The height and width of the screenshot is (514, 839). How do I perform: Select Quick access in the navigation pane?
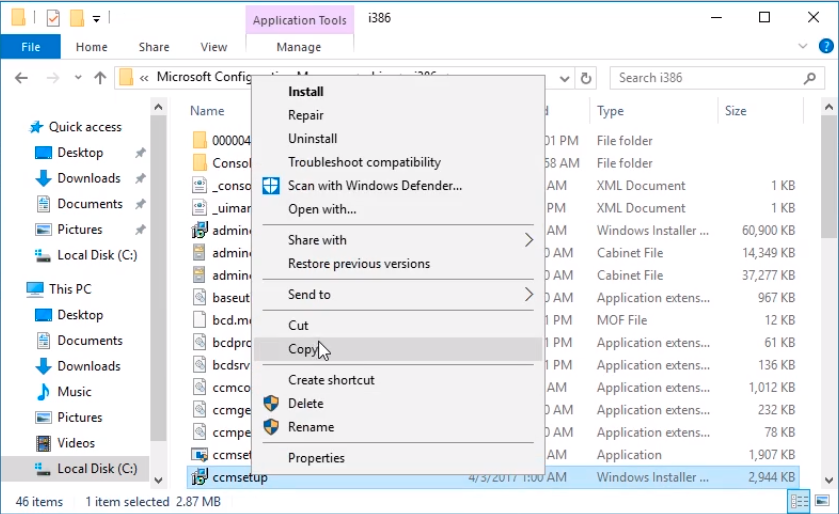pos(85,127)
